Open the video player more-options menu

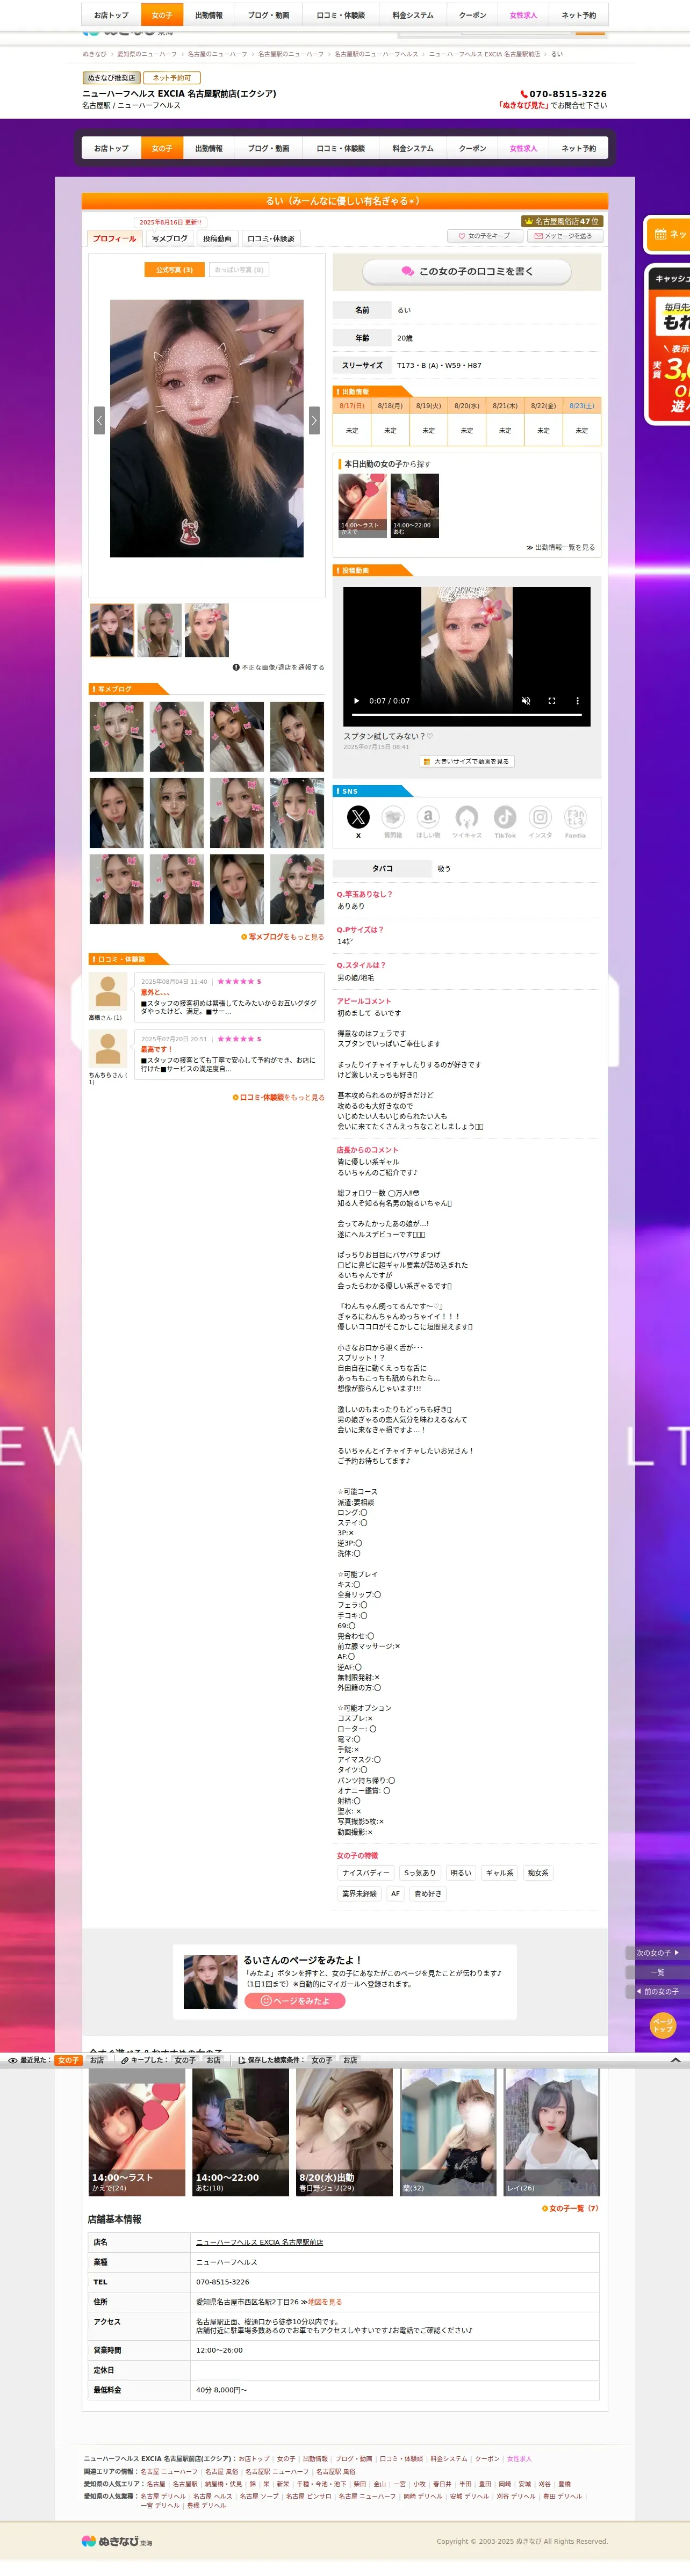click(577, 701)
